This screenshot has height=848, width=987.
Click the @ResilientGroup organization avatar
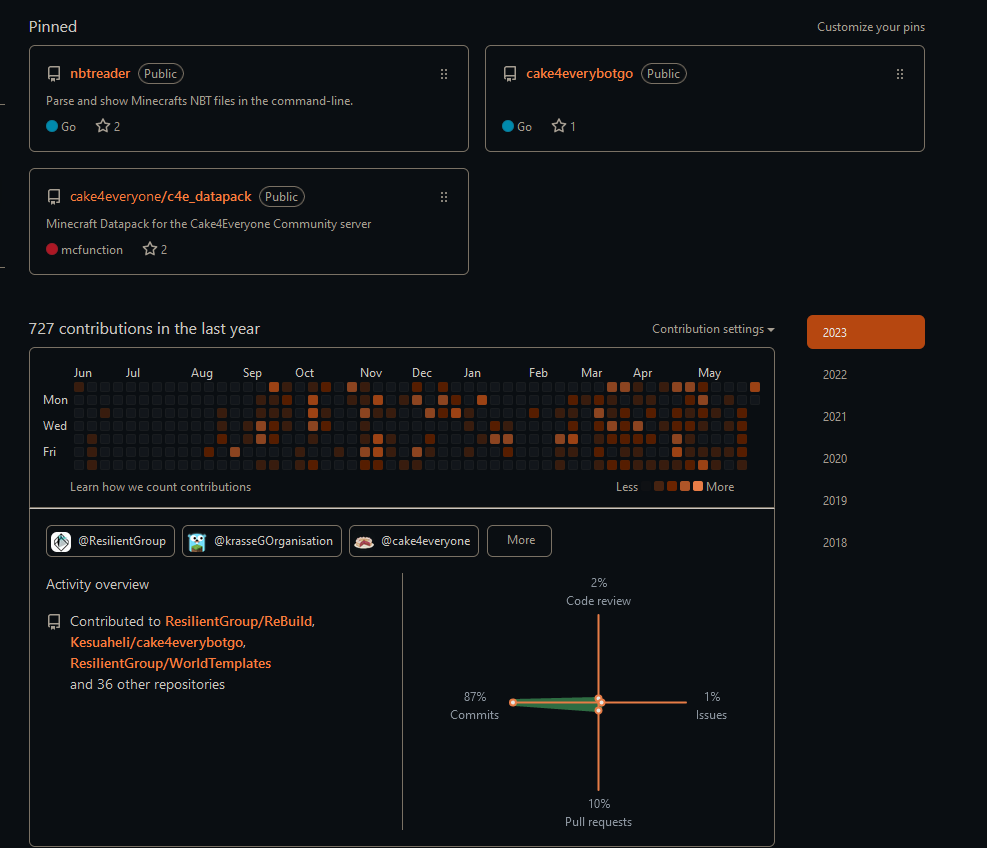62,540
